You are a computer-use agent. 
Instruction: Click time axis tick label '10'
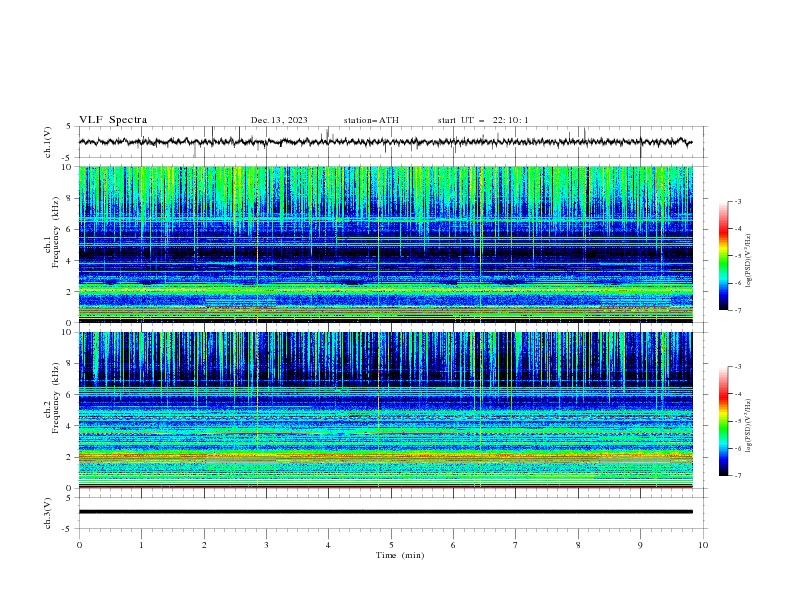tap(703, 545)
